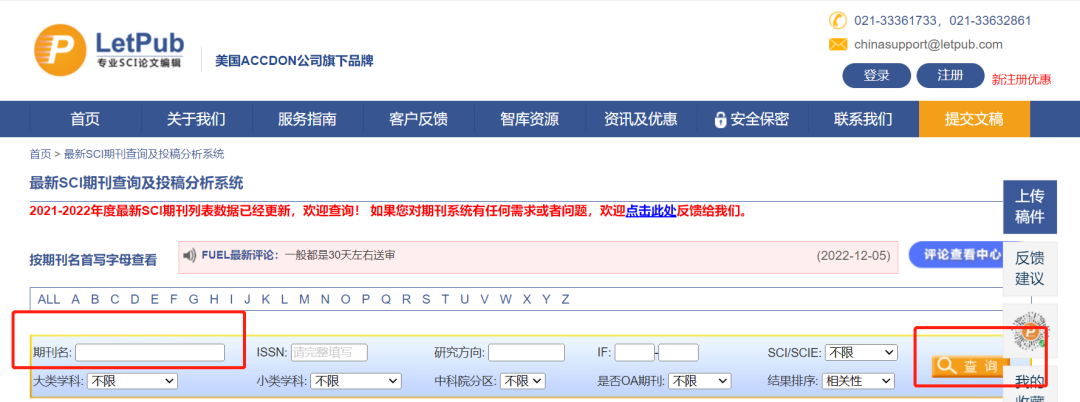
Task: Click the orange 提交文稿 tab
Action: click(974, 119)
